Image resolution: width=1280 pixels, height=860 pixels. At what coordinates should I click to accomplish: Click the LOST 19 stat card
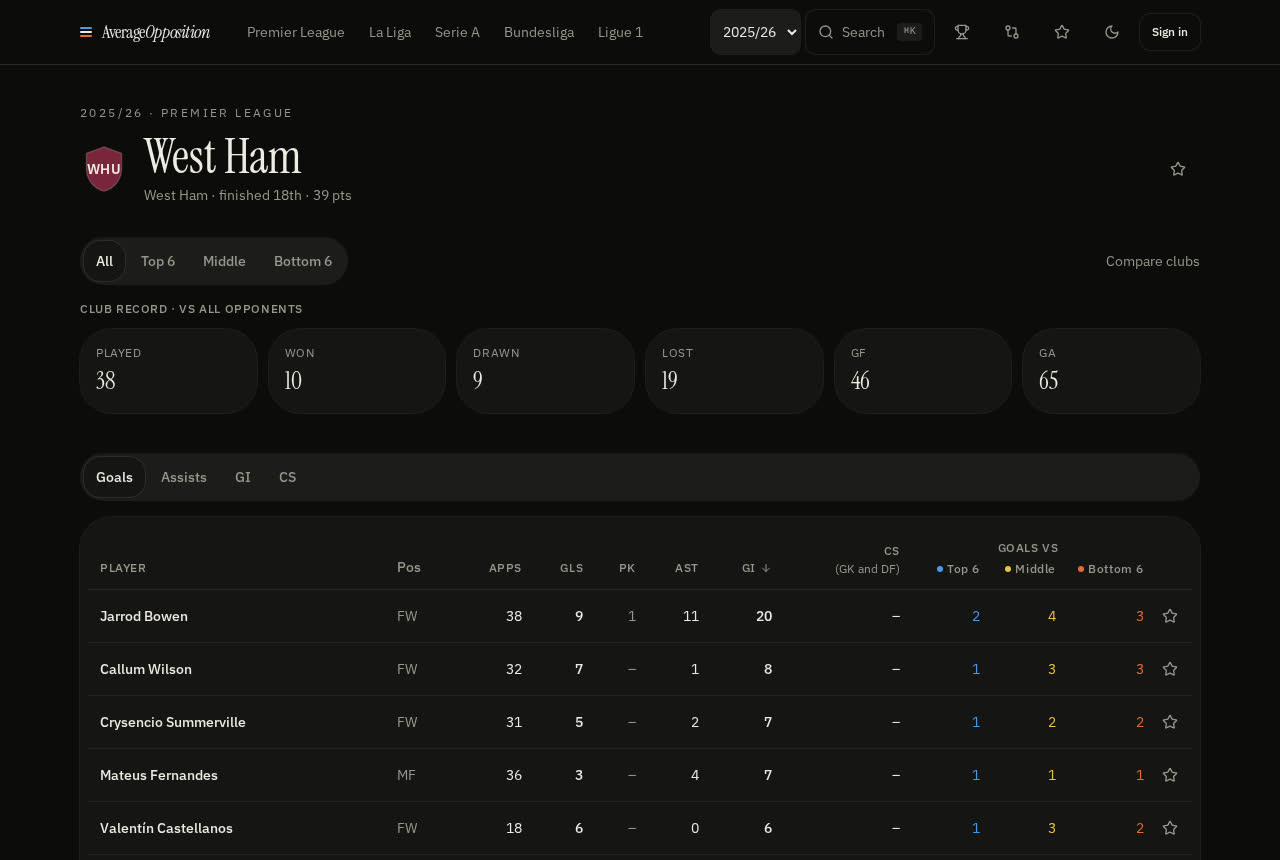click(734, 371)
